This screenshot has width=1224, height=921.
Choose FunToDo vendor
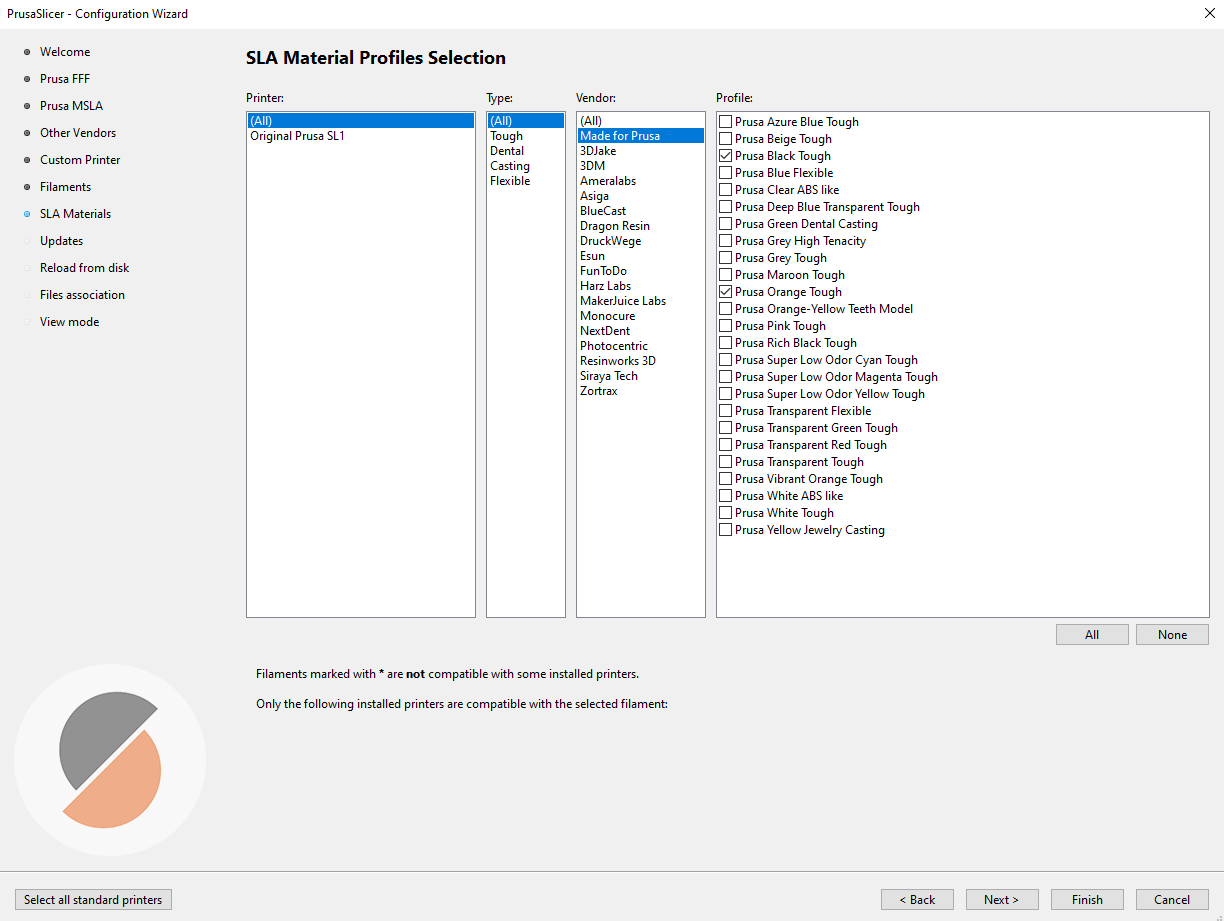click(x=641, y=271)
